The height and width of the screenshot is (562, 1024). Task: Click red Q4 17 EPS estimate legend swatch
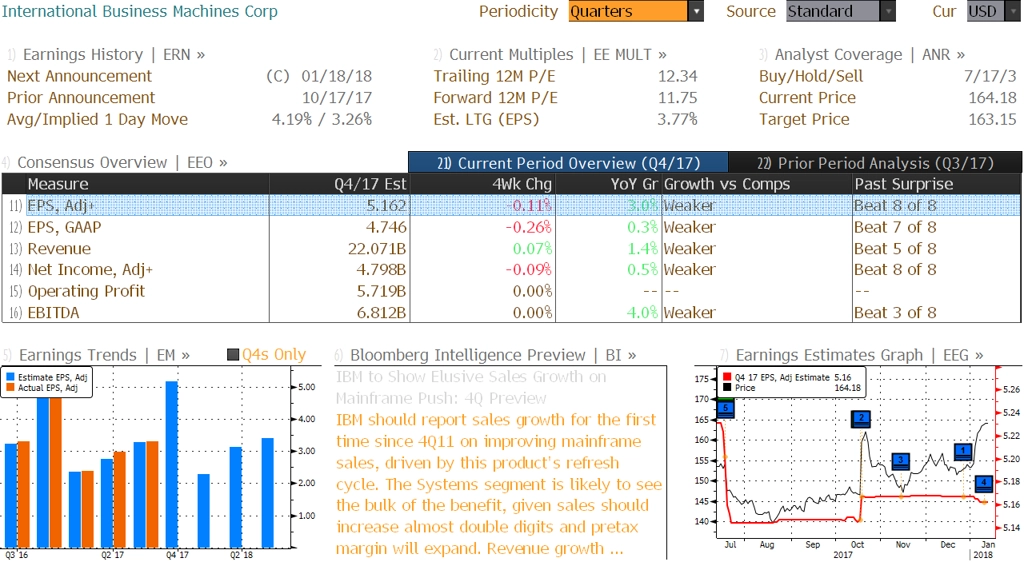pos(727,377)
